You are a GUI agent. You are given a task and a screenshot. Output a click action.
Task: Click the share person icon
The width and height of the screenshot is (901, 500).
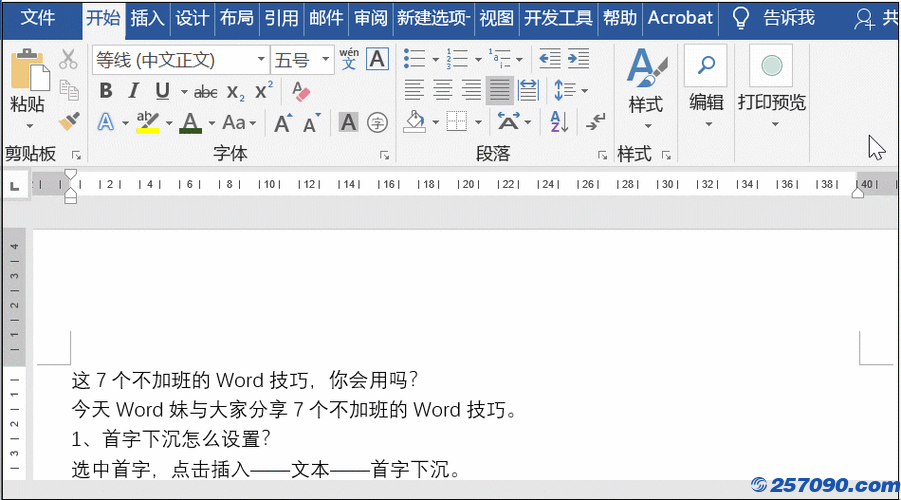tap(864, 19)
